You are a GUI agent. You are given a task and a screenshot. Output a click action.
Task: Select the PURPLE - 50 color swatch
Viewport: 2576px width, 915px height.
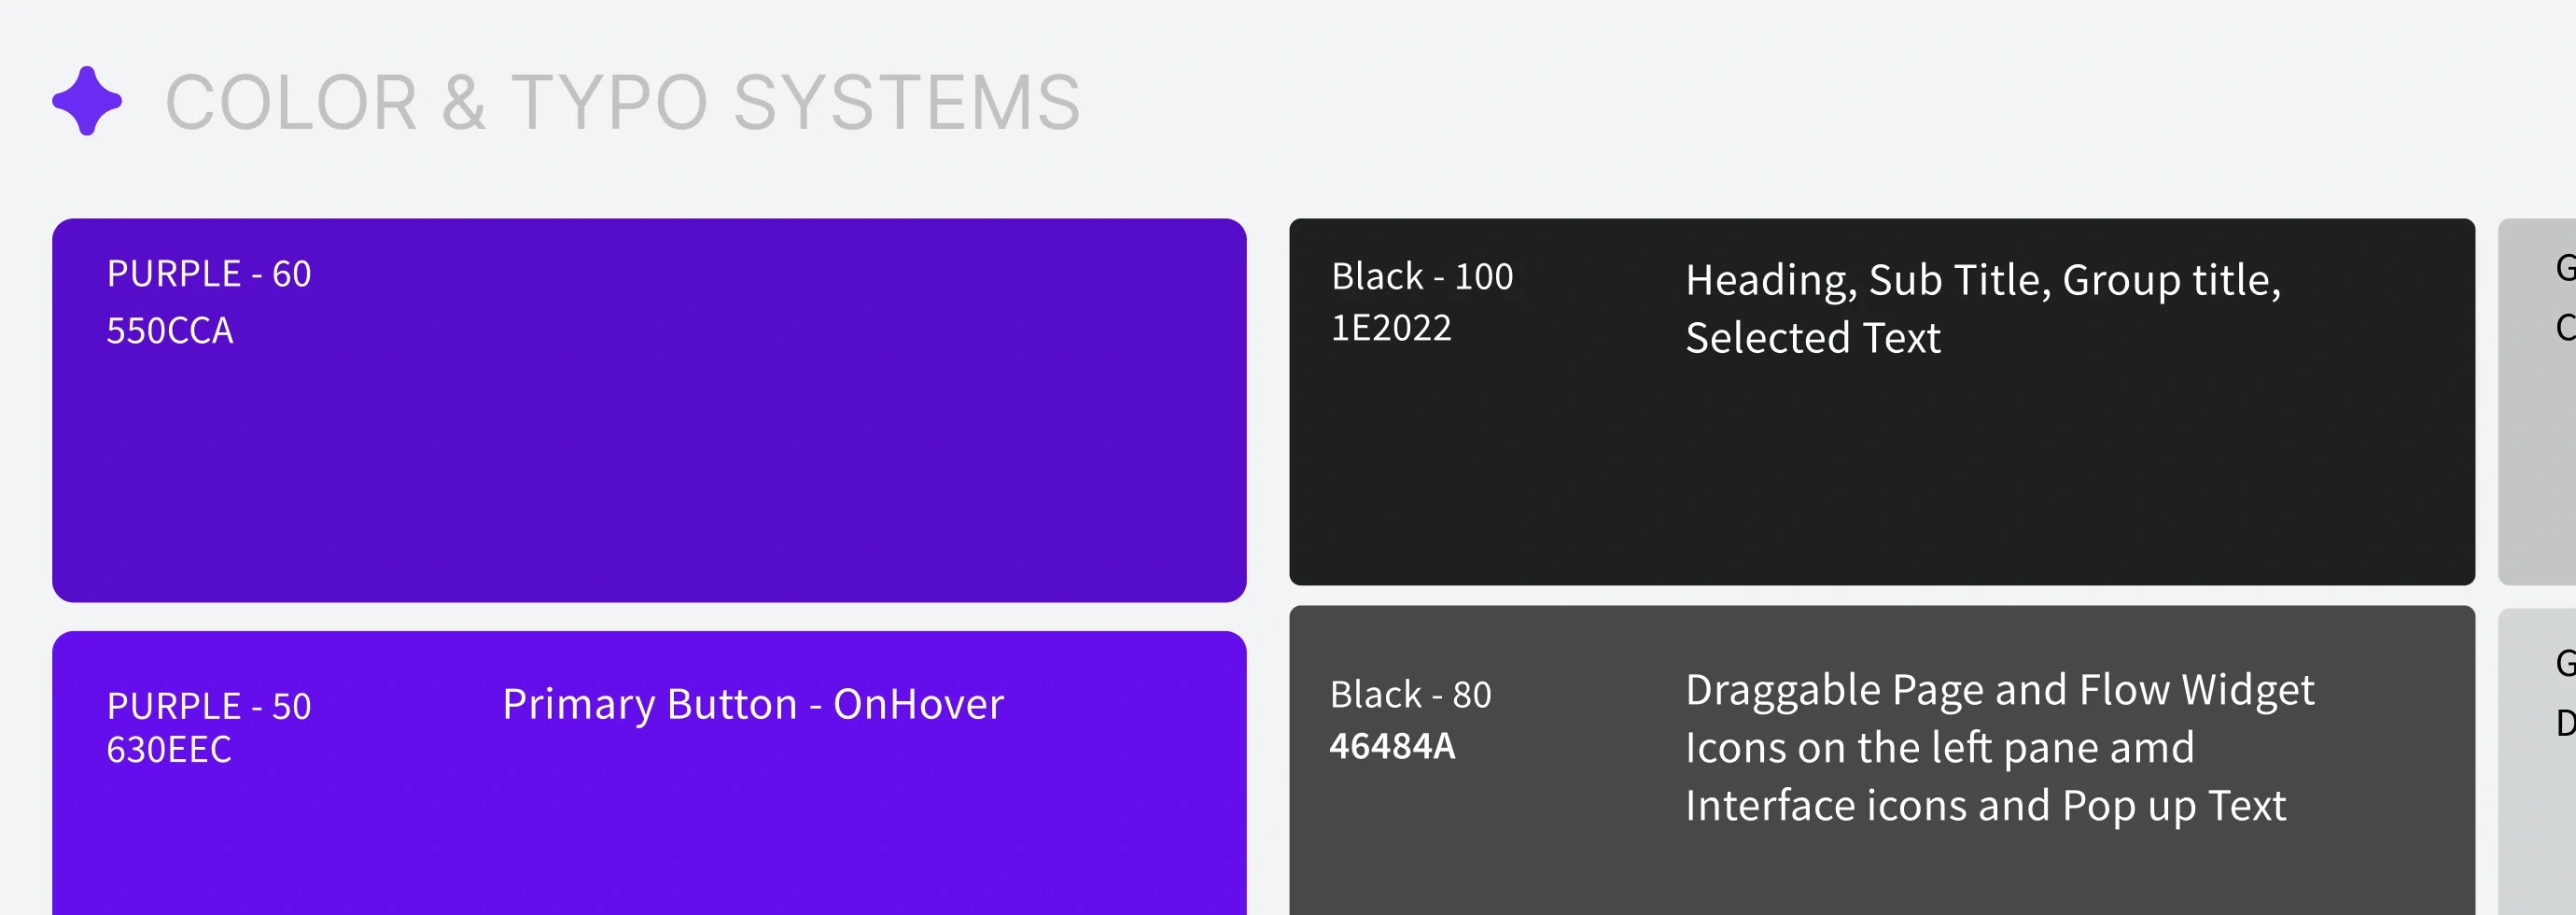tap(649, 773)
